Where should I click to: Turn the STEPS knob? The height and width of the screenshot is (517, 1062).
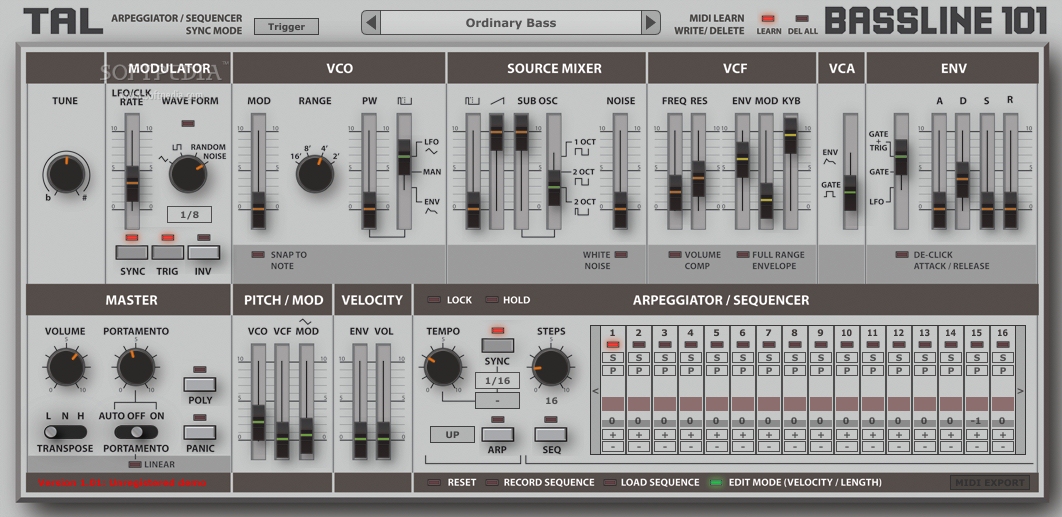pos(551,367)
